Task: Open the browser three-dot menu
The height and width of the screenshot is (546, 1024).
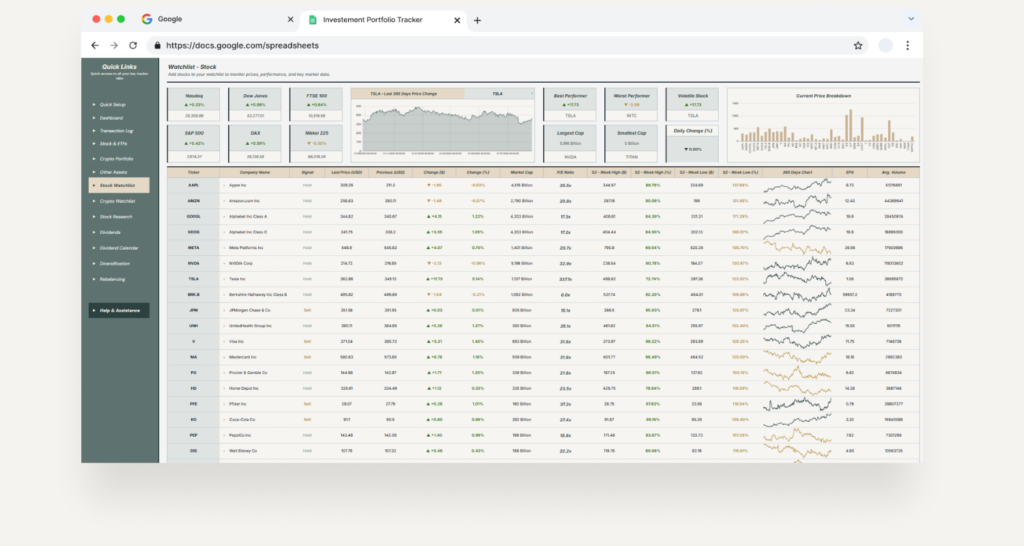Action: pyautogui.click(x=907, y=46)
